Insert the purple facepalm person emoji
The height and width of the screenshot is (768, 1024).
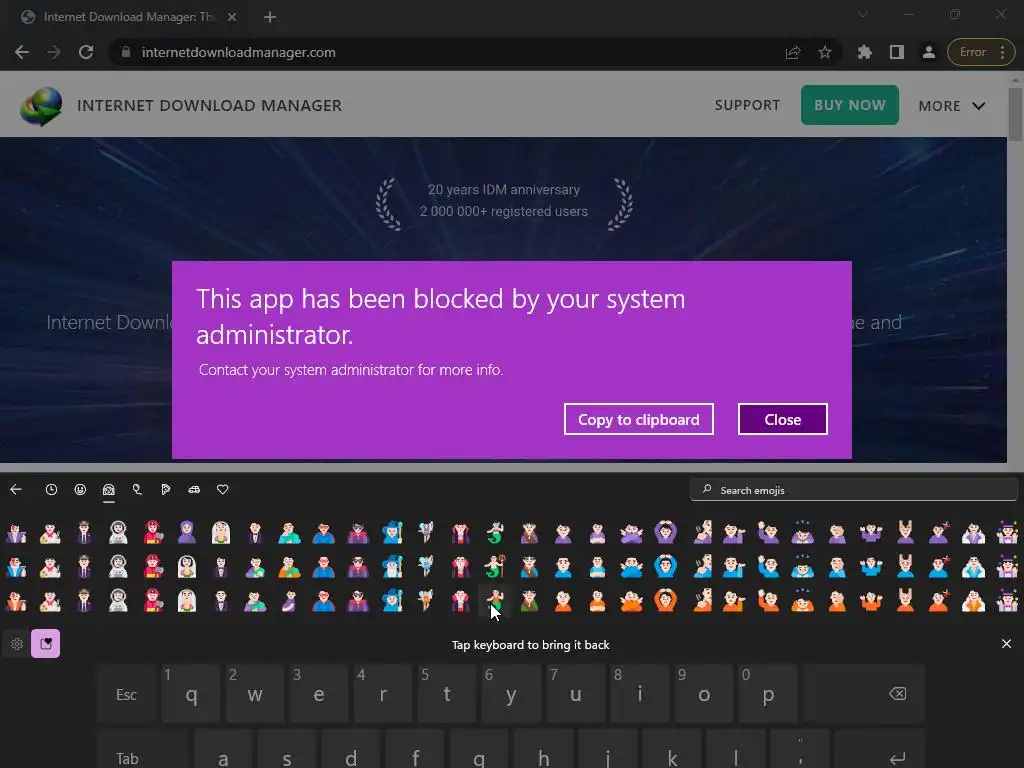click(x=837, y=532)
